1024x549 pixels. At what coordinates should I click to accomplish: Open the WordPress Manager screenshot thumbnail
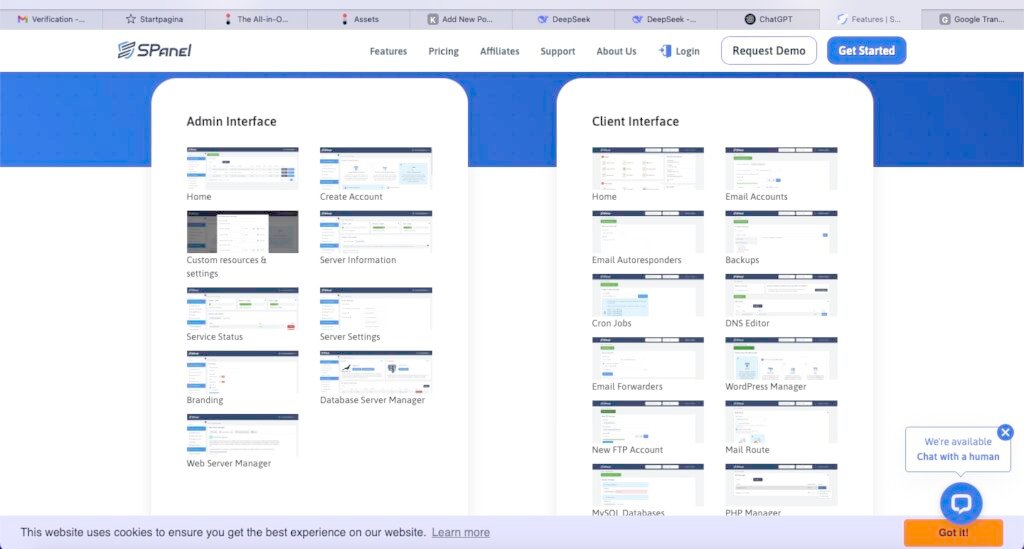point(781,358)
